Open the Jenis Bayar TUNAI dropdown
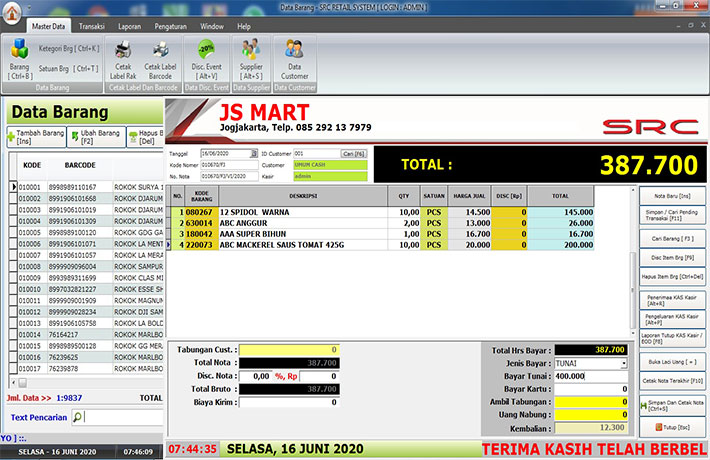The height and width of the screenshot is (460, 710). (x=624, y=363)
